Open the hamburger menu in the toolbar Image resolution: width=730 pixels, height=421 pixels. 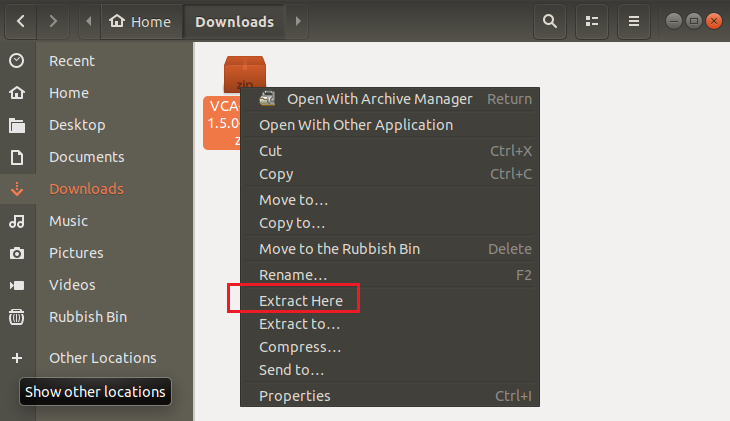tap(633, 21)
